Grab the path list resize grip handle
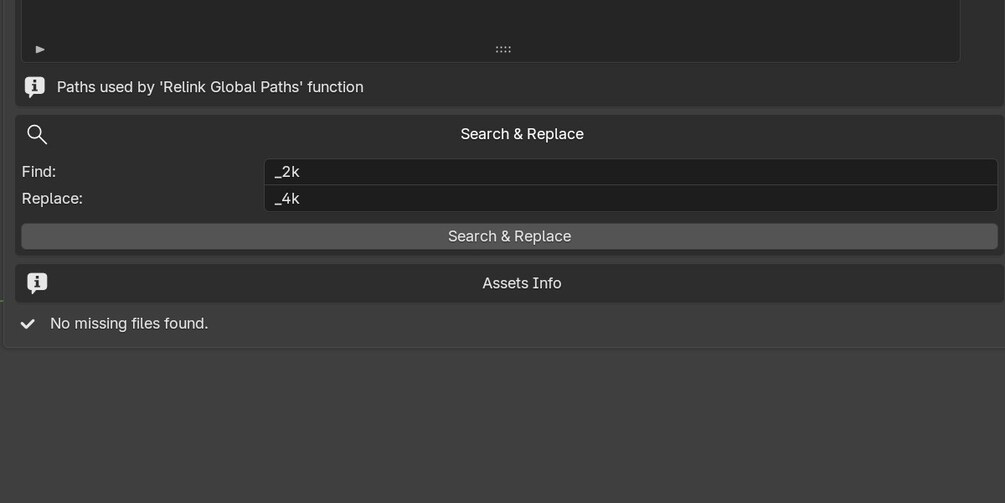The width and height of the screenshot is (1005, 503). click(x=503, y=49)
